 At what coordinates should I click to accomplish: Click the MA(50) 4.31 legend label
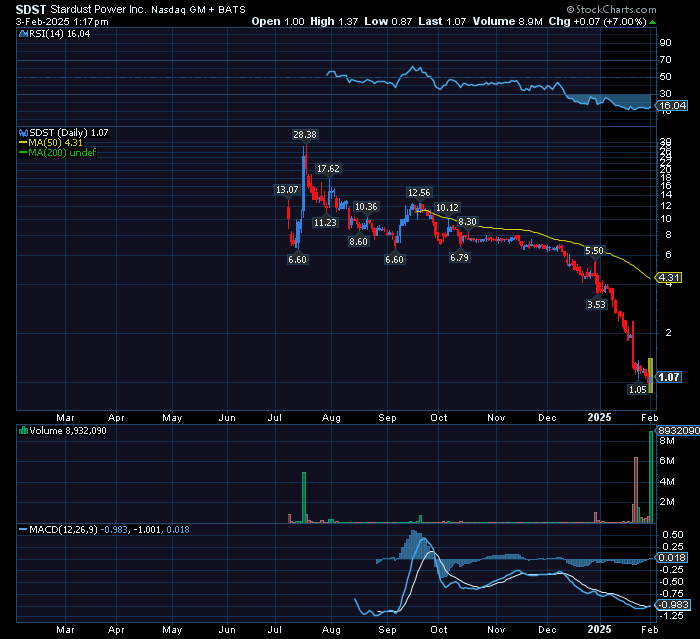pos(55,143)
